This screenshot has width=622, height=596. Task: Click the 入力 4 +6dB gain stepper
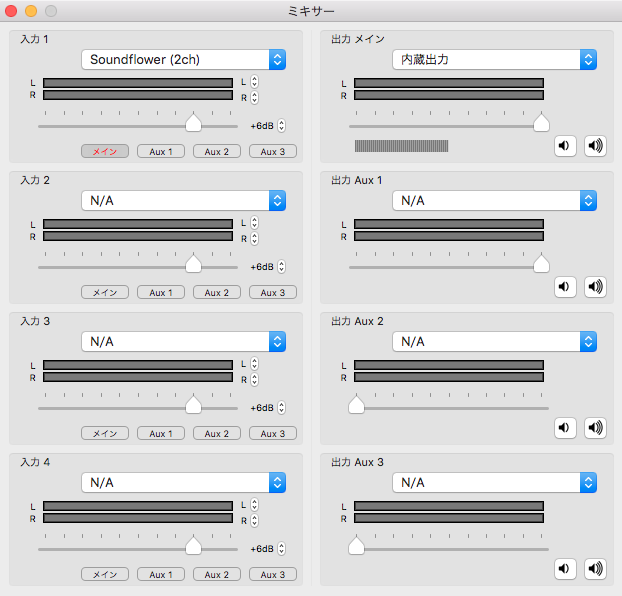281,548
